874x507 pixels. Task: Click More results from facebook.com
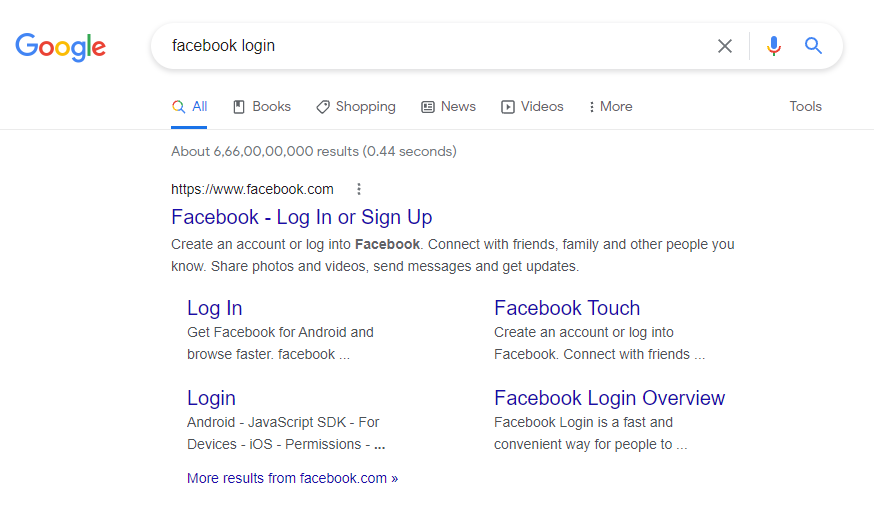[x=293, y=479]
